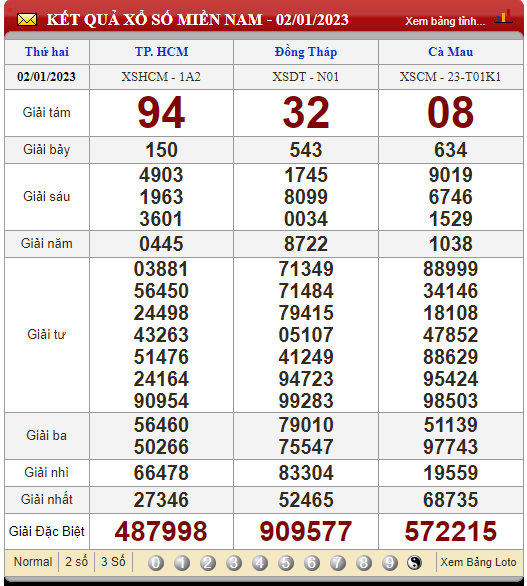527x586 pixels.
Task: Click the Giải Đặc Biệt row label
Action: [47, 531]
